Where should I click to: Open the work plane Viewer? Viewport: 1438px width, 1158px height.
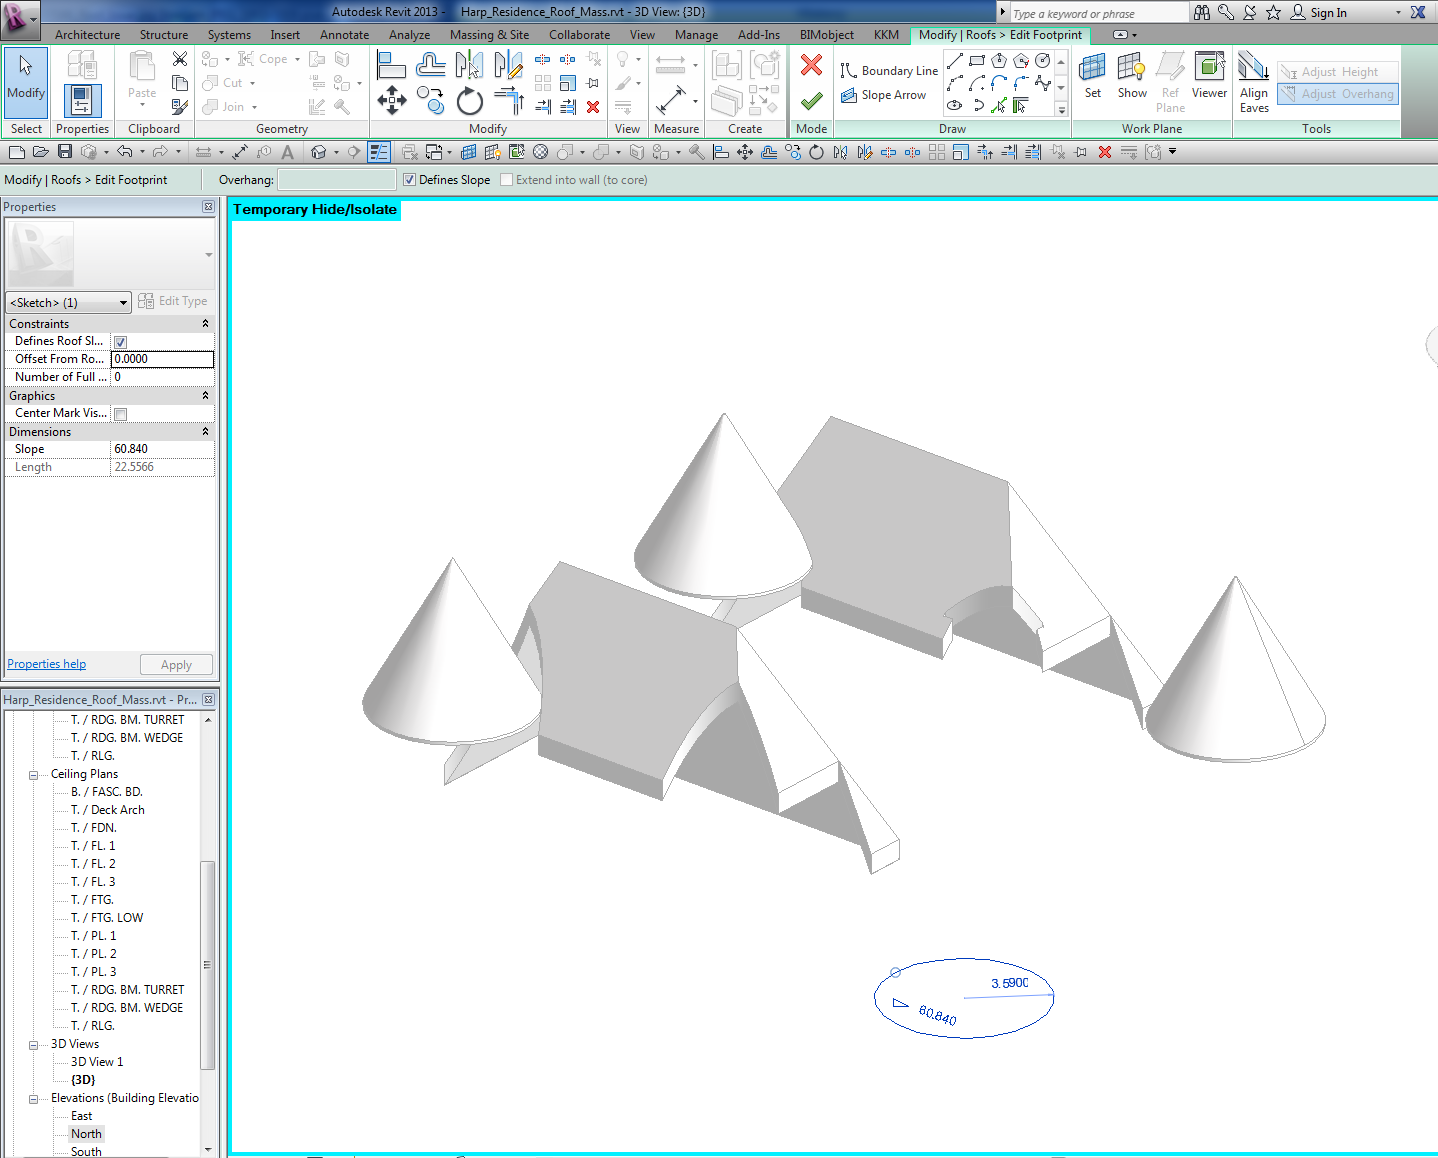(1209, 76)
